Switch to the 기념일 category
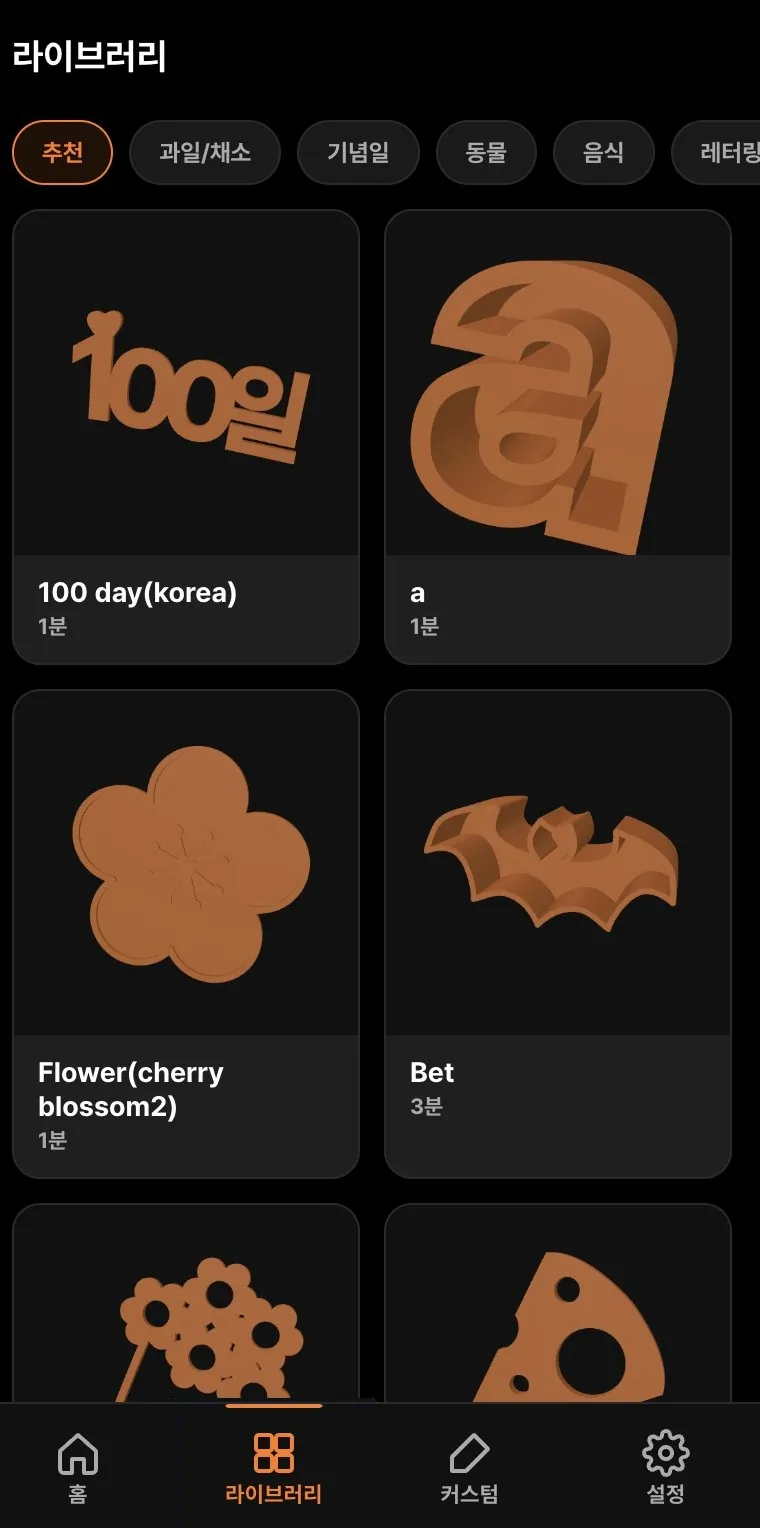The image size is (760, 1528). pyautogui.click(x=358, y=153)
